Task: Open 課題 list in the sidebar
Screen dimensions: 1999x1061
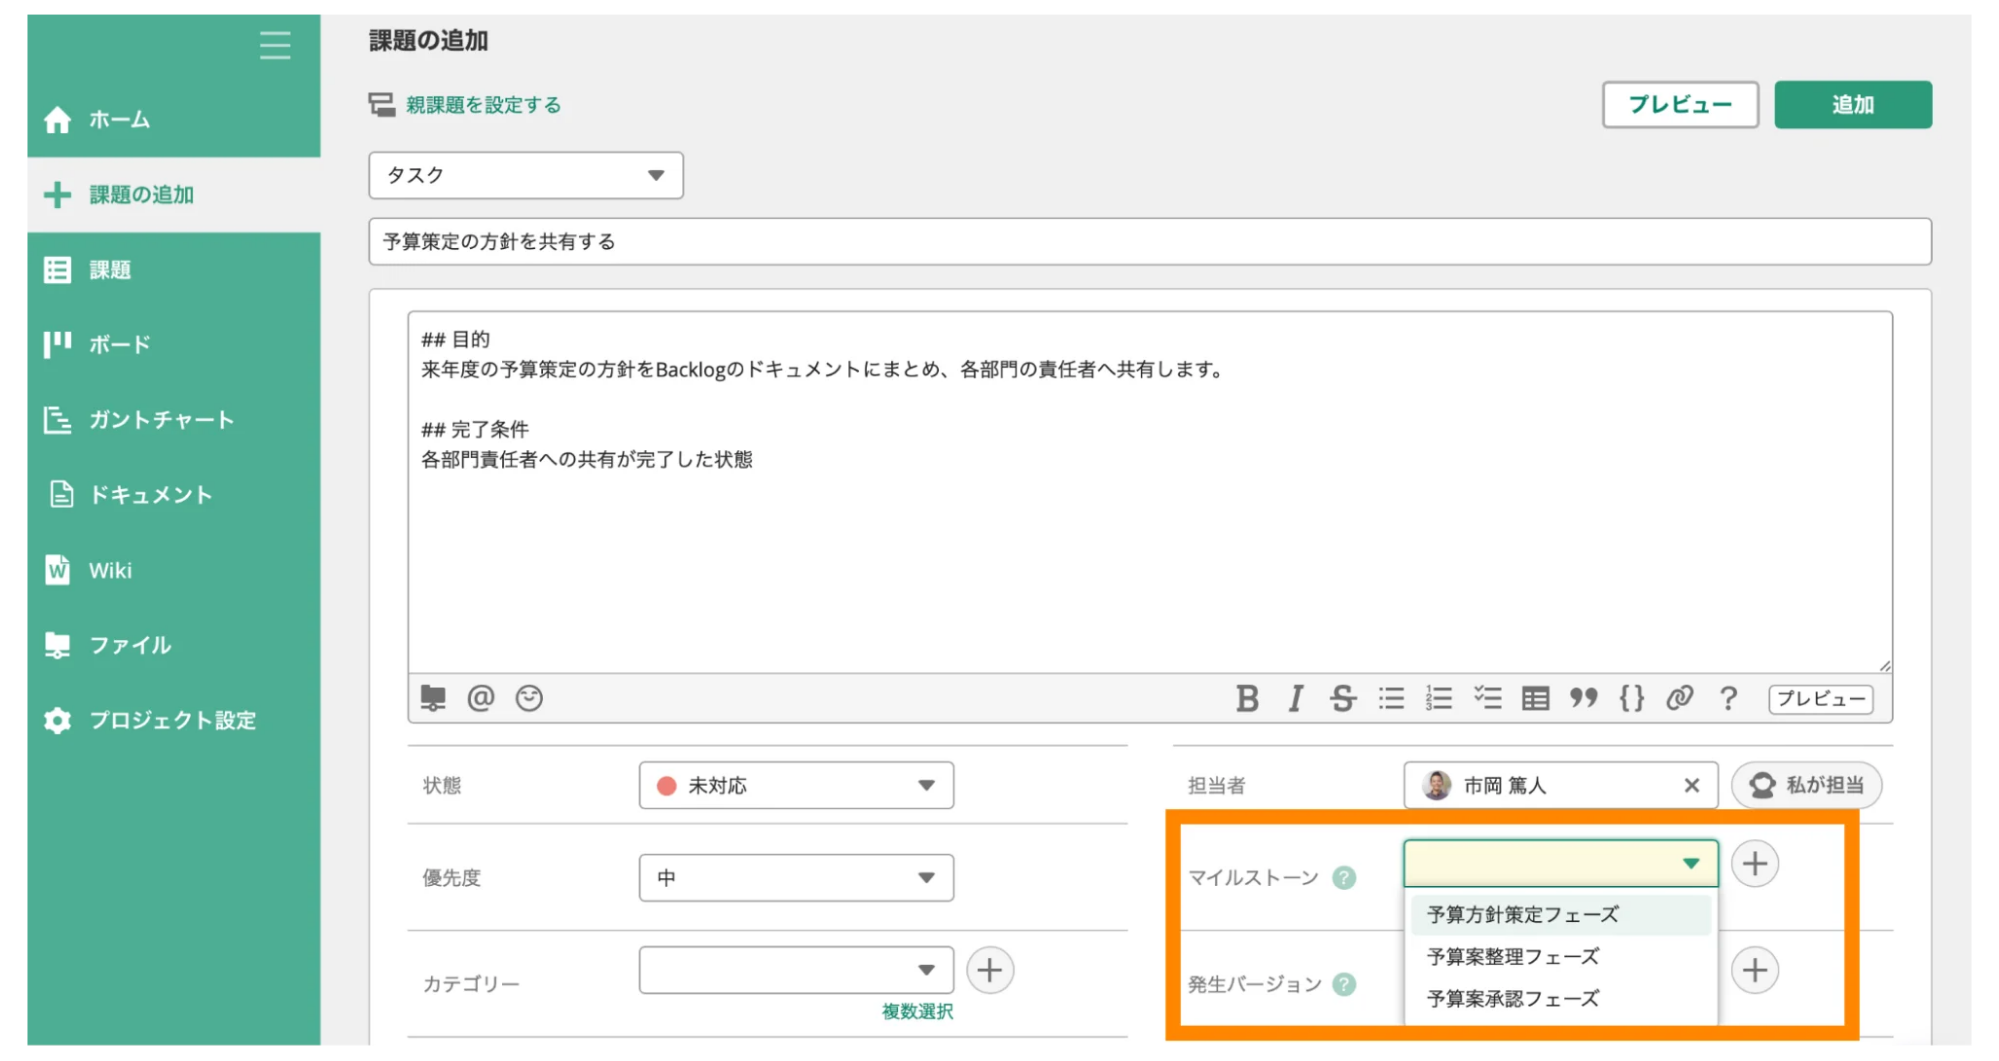Action: coord(174,270)
